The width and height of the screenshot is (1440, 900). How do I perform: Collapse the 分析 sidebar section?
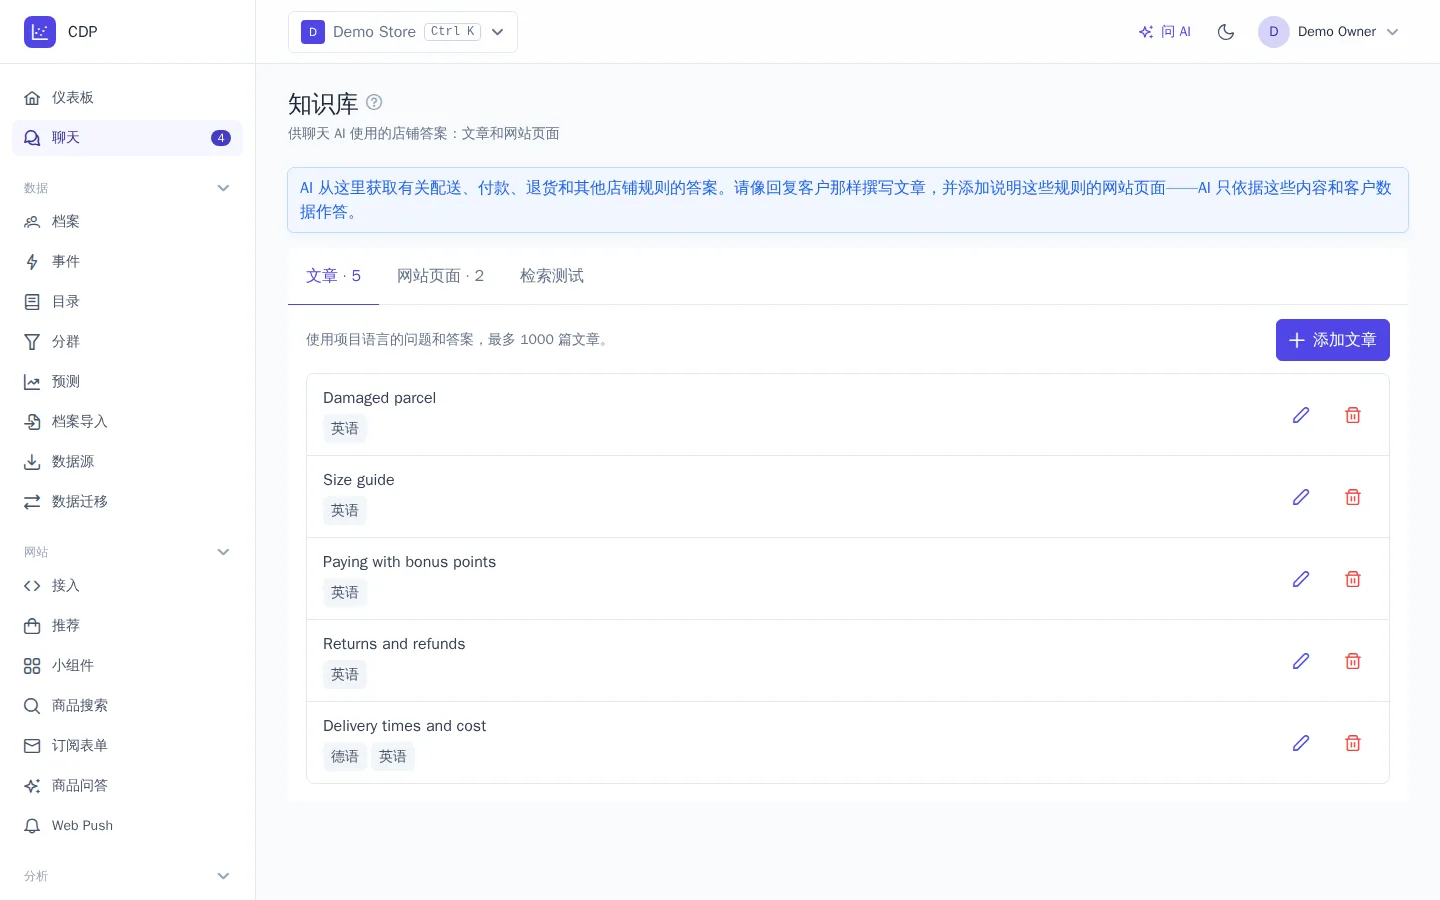point(224,876)
